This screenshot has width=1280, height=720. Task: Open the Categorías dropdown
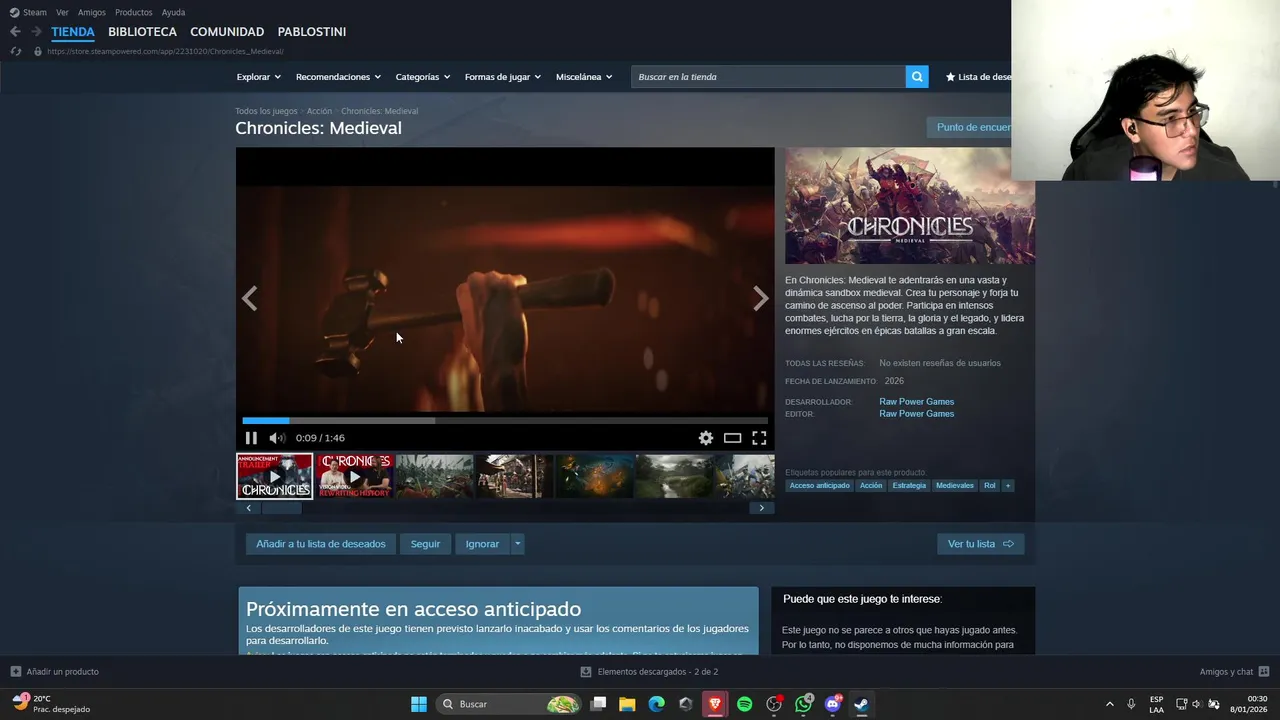pos(422,77)
